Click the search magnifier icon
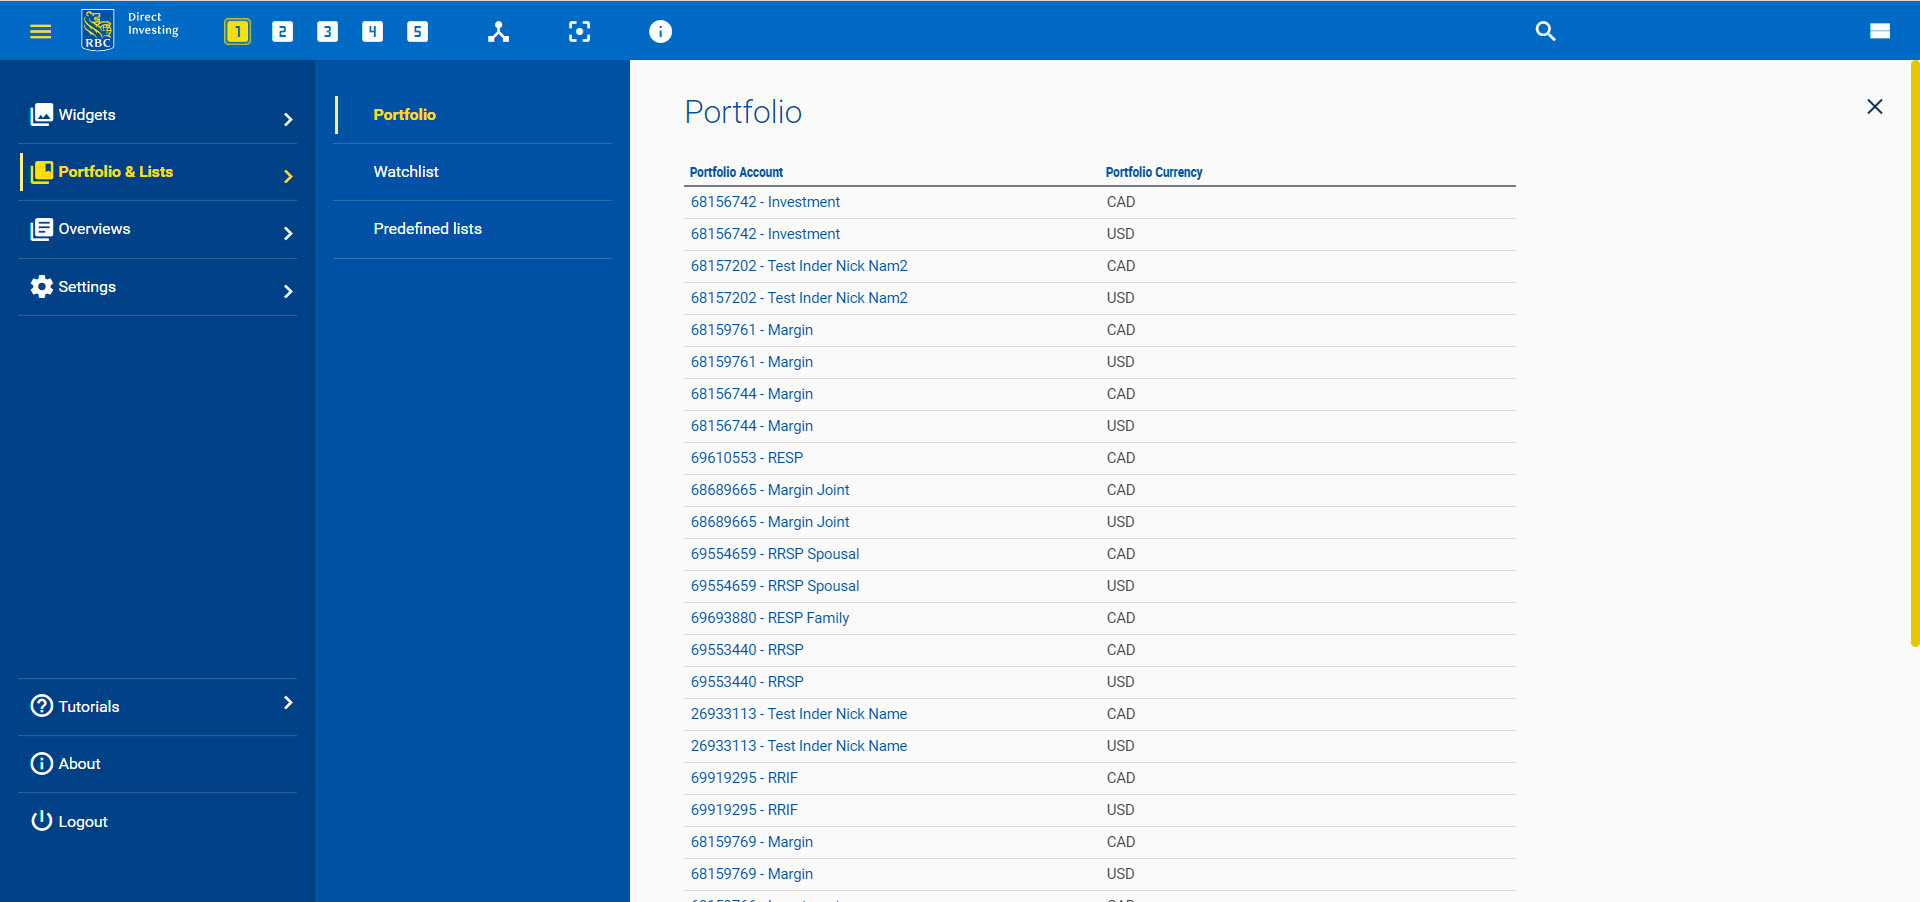 tap(1545, 31)
